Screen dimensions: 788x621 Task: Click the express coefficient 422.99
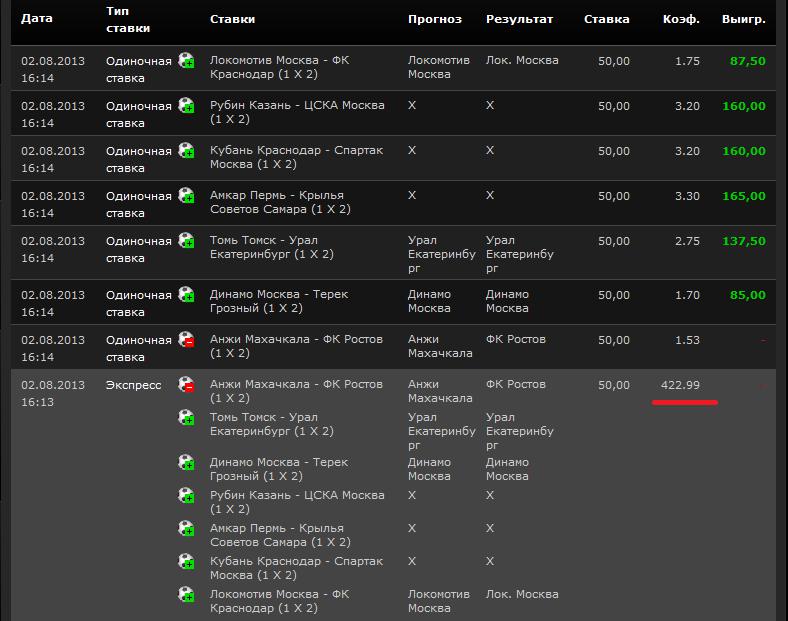tap(680, 385)
